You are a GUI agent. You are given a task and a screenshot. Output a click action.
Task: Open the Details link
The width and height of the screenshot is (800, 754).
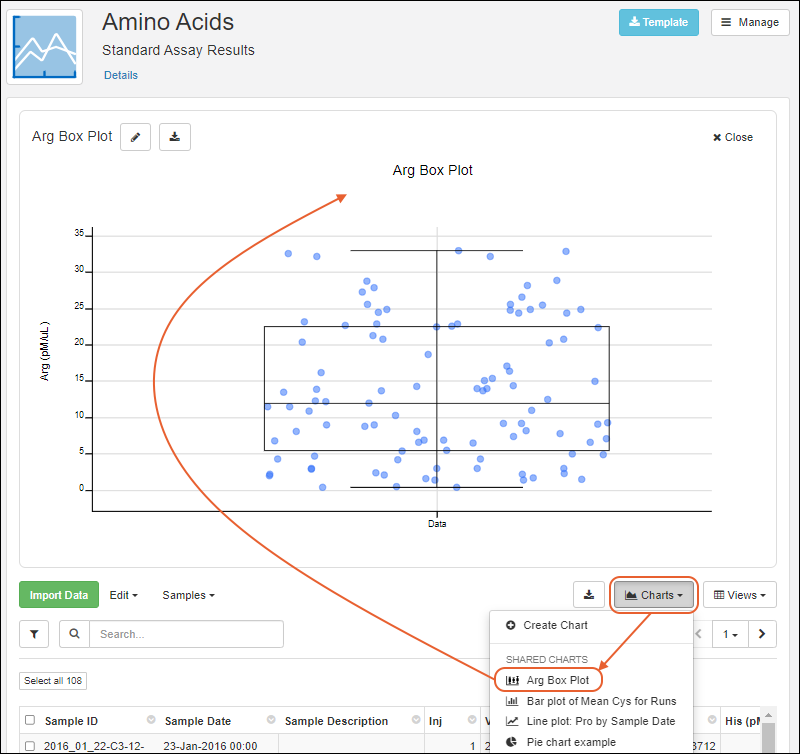click(121, 75)
